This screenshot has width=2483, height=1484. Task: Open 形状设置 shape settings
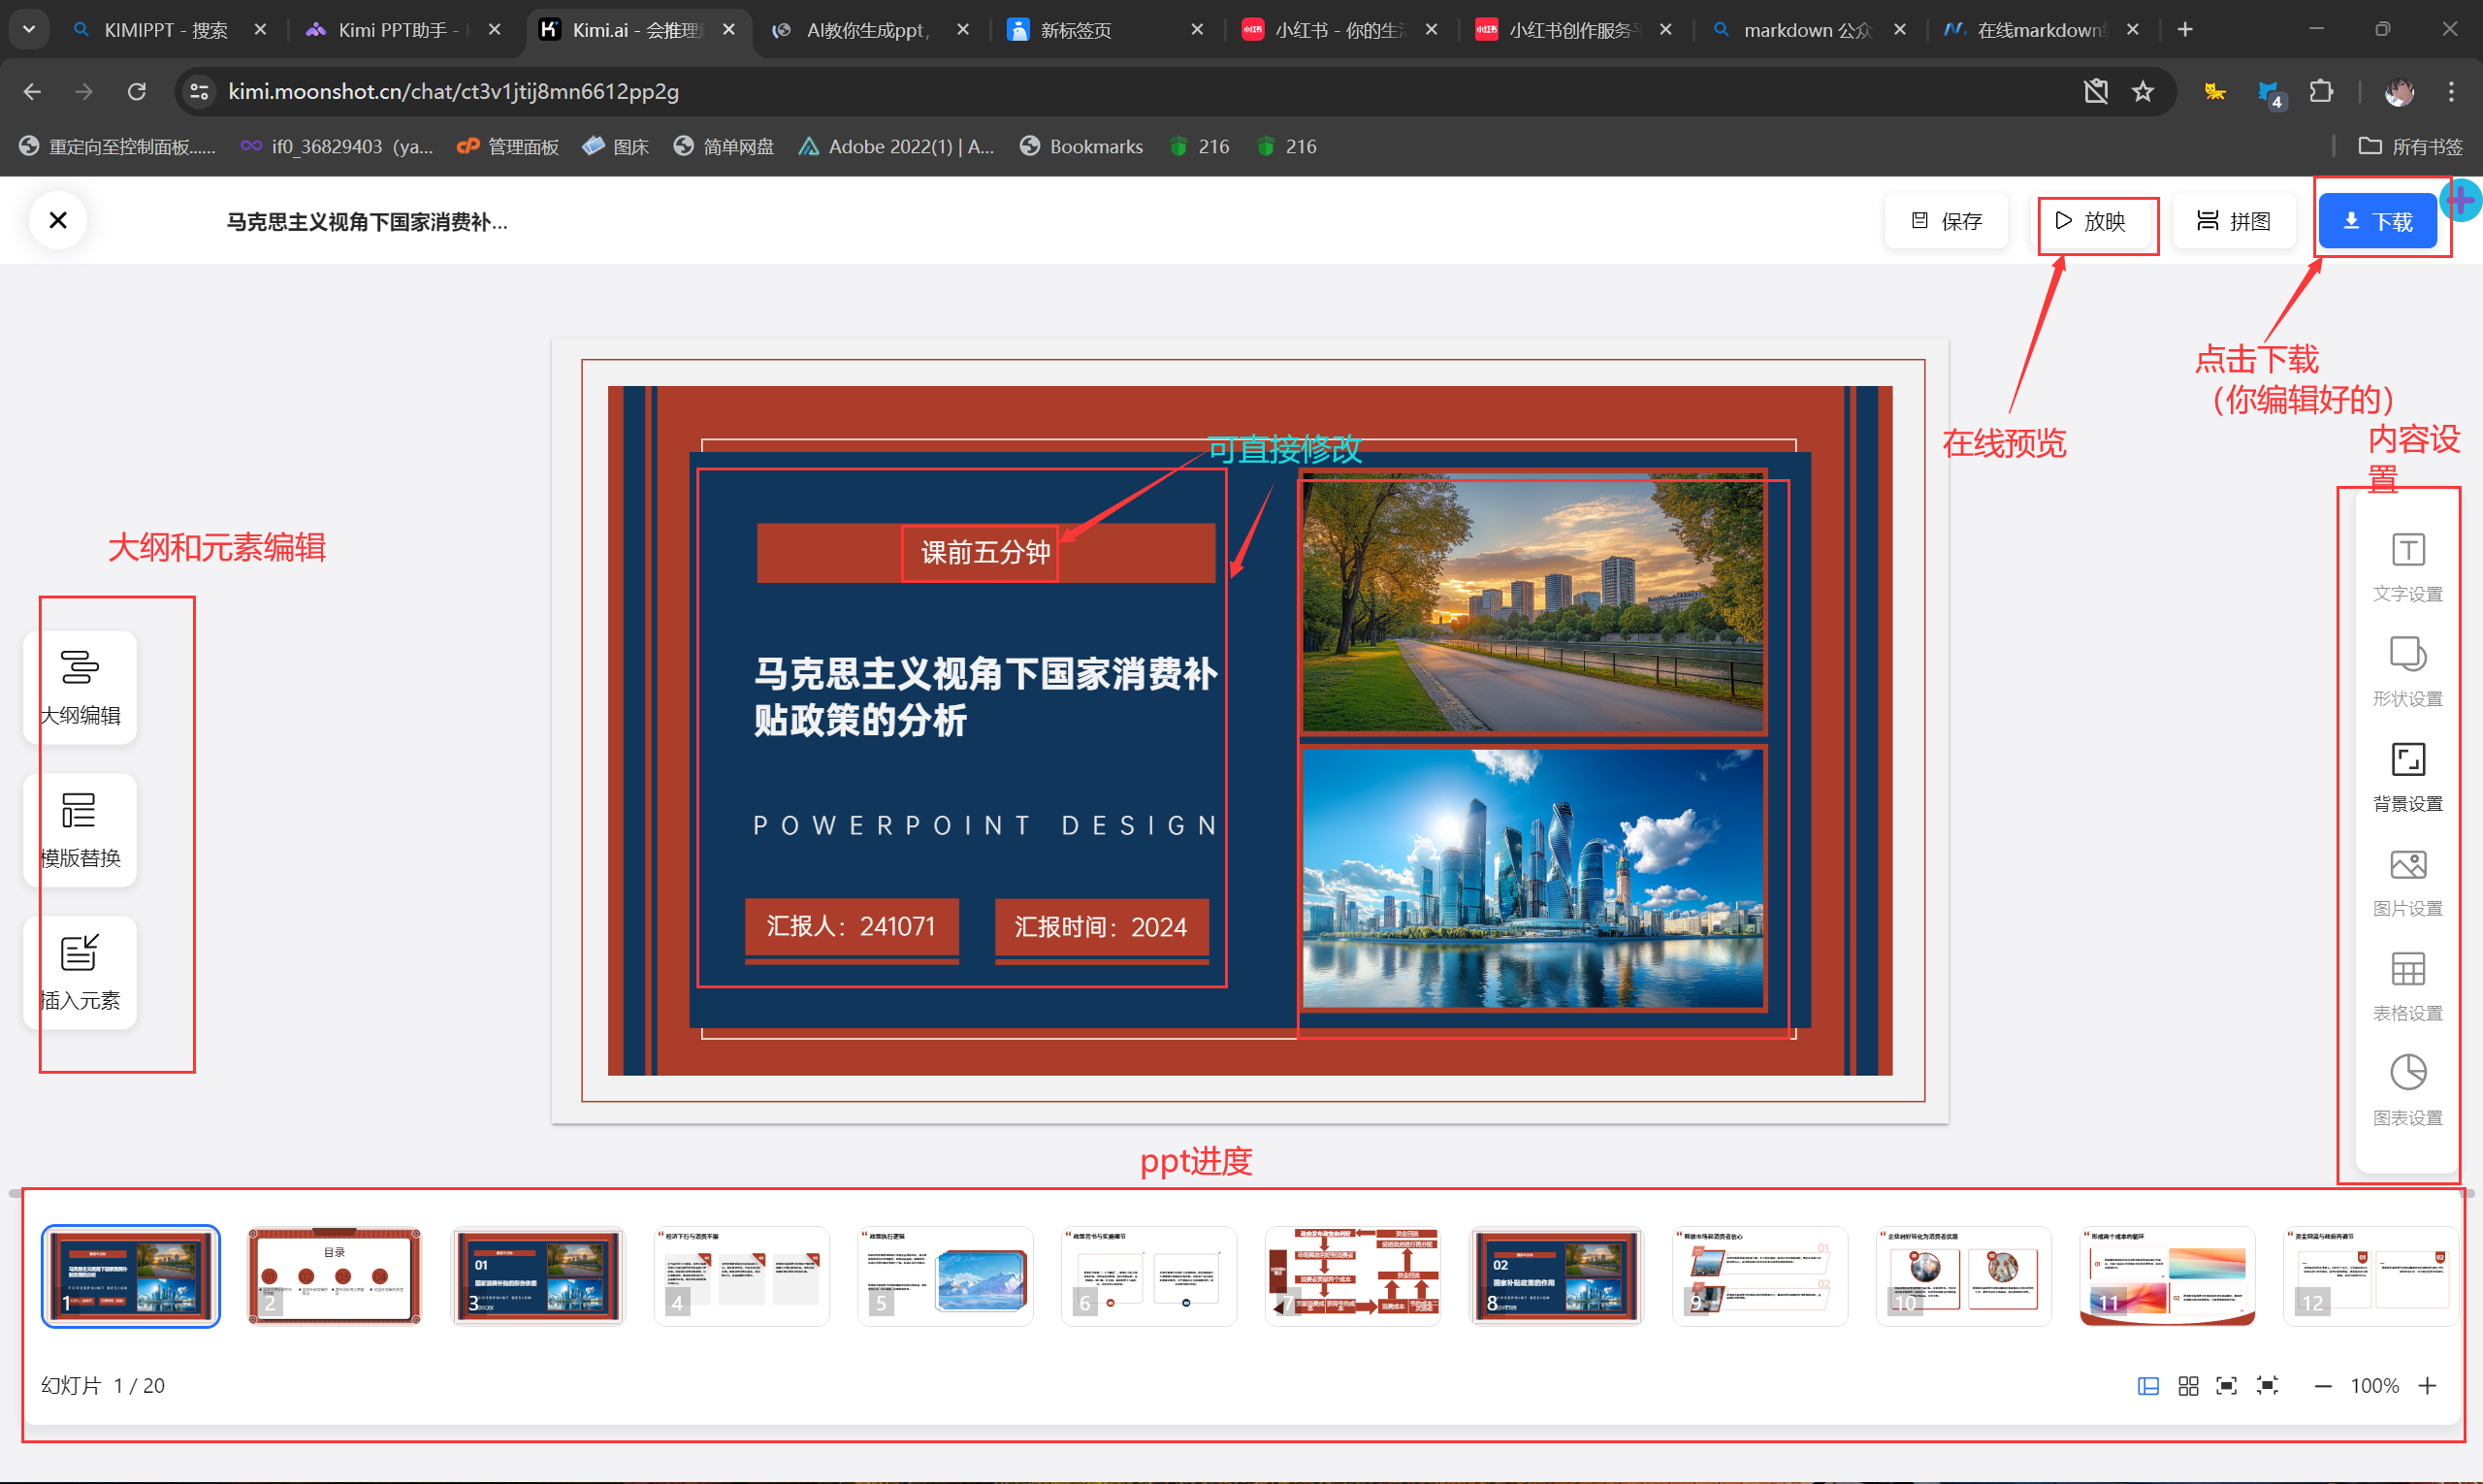point(2407,670)
